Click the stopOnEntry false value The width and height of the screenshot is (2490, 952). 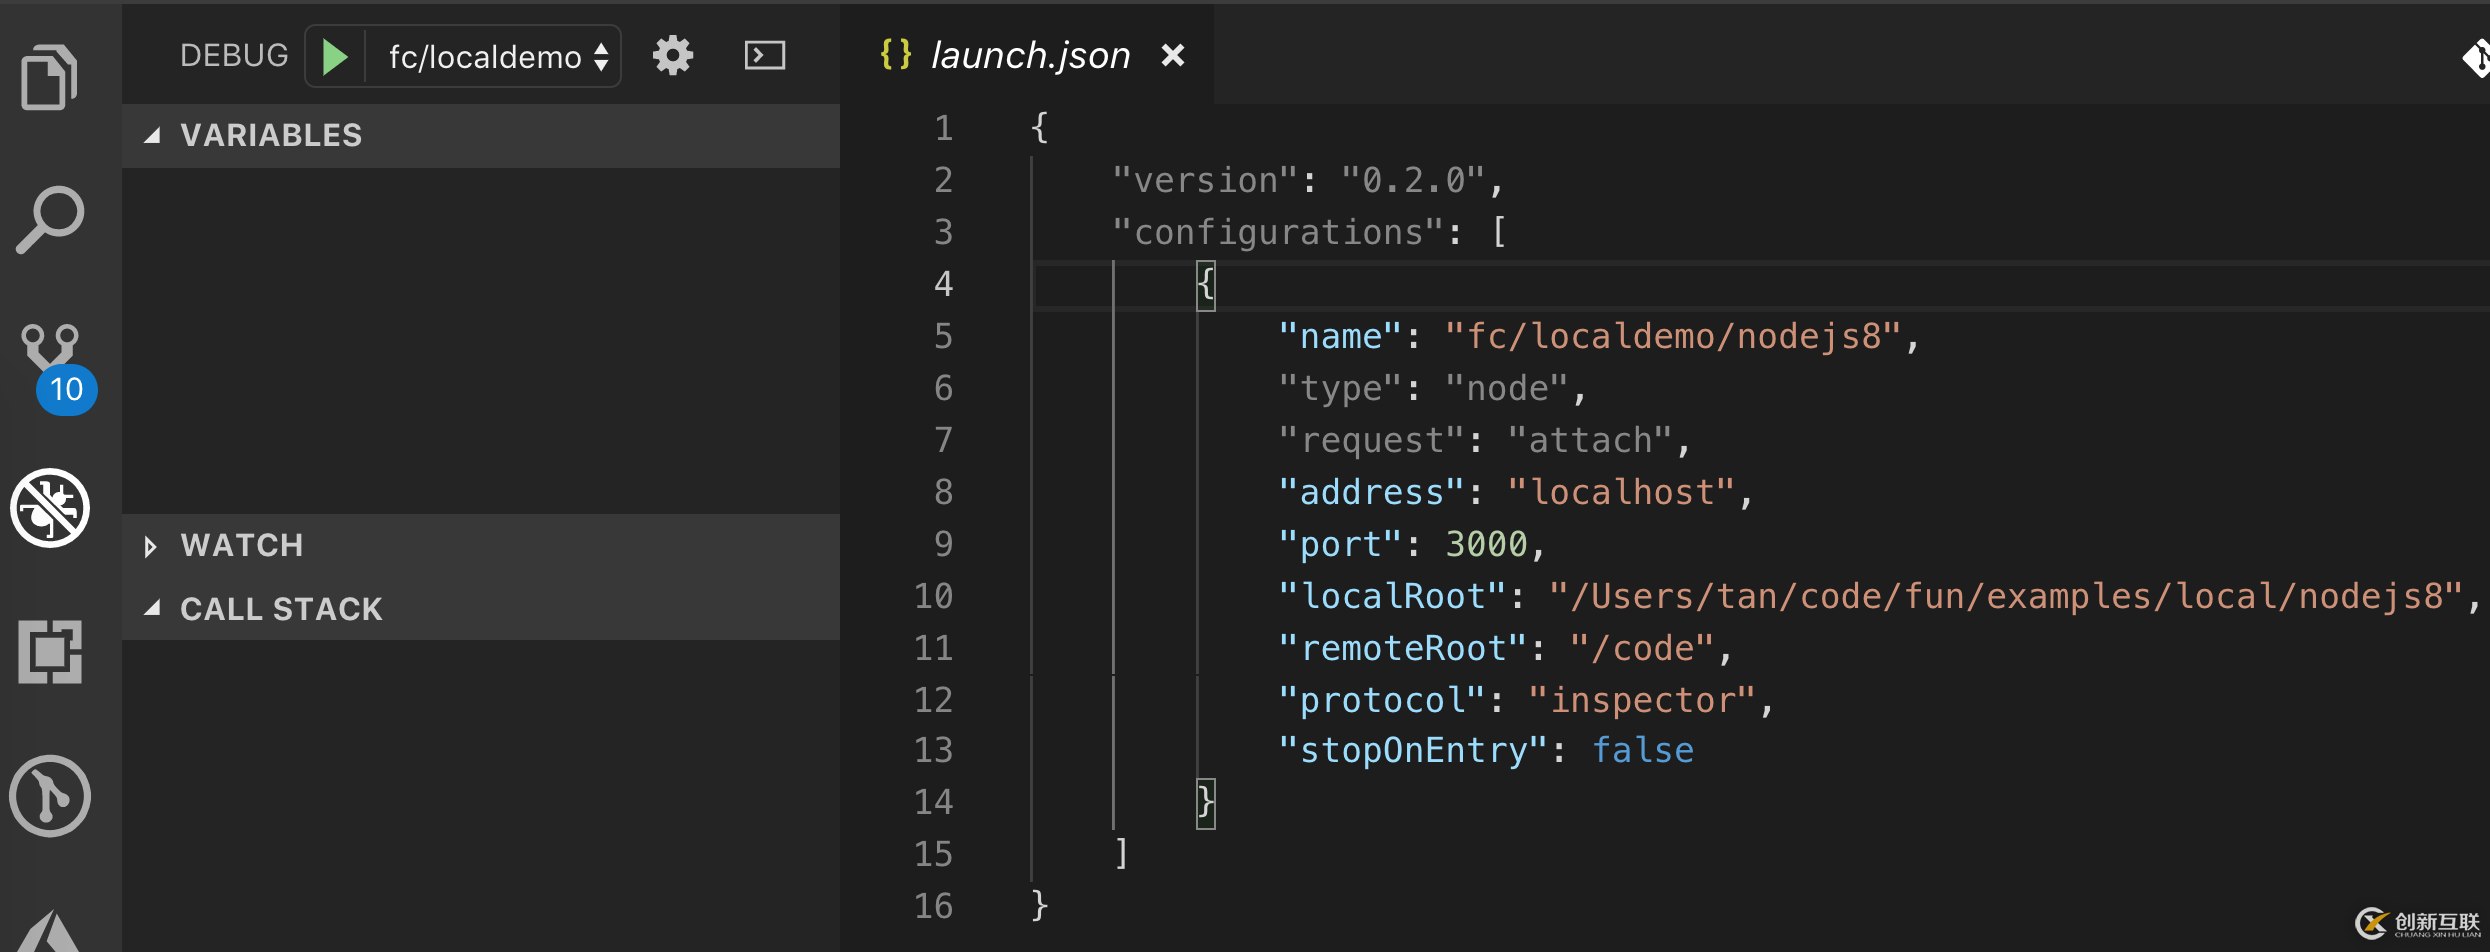coord(1642,750)
